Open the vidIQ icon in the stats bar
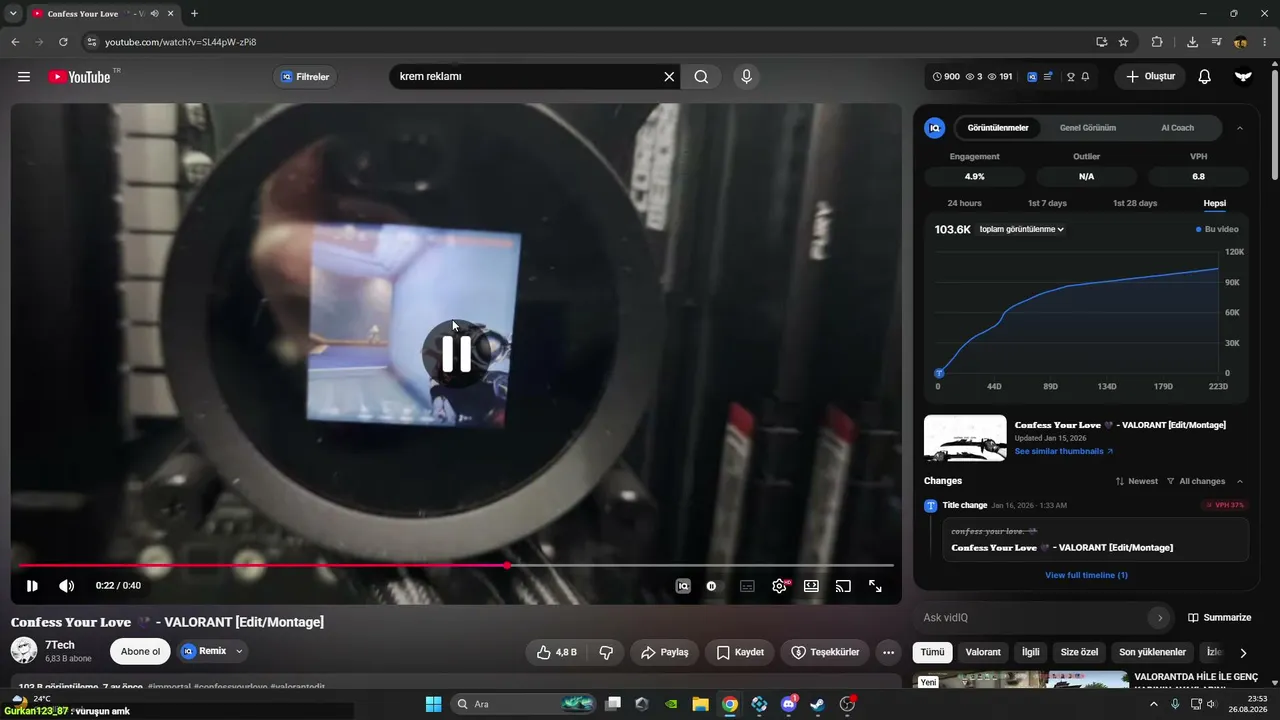Viewport: 1280px width, 720px height. 1032,77
